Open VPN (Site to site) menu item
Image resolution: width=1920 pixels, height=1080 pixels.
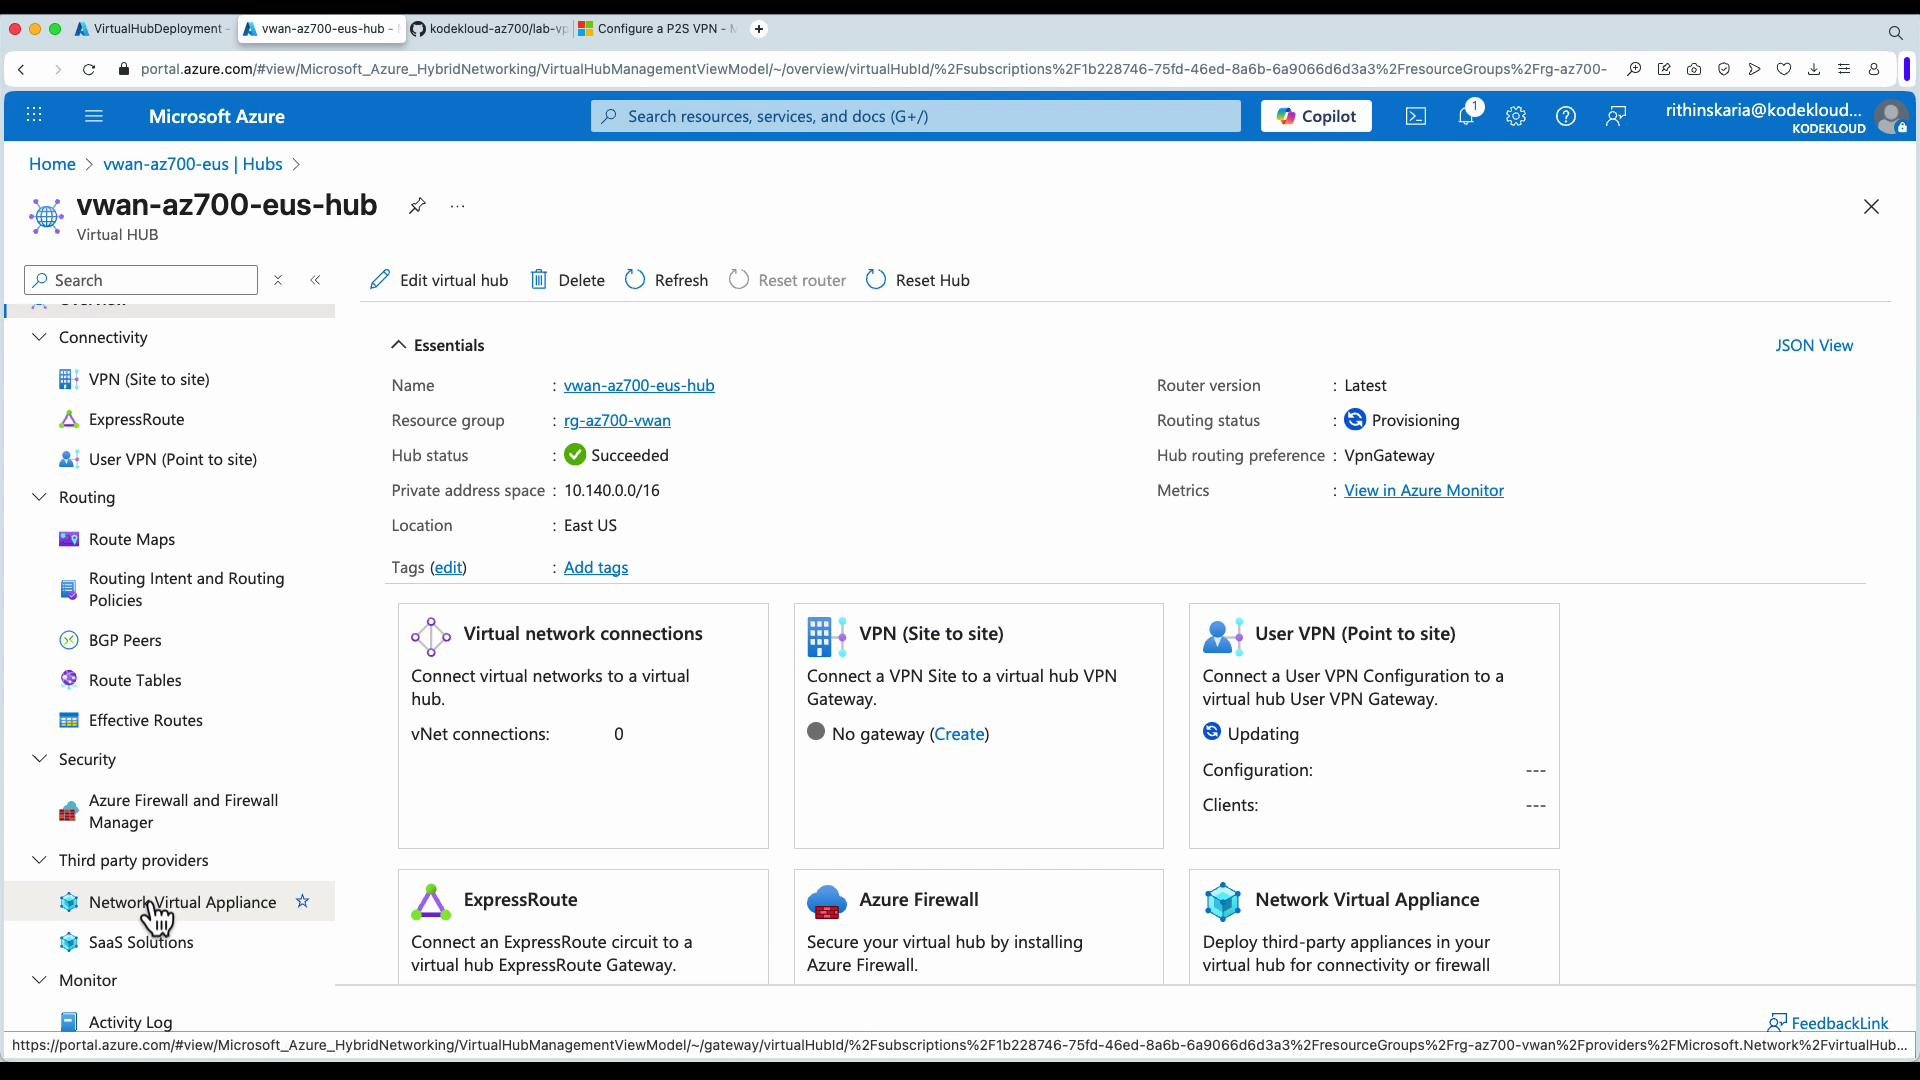149,379
